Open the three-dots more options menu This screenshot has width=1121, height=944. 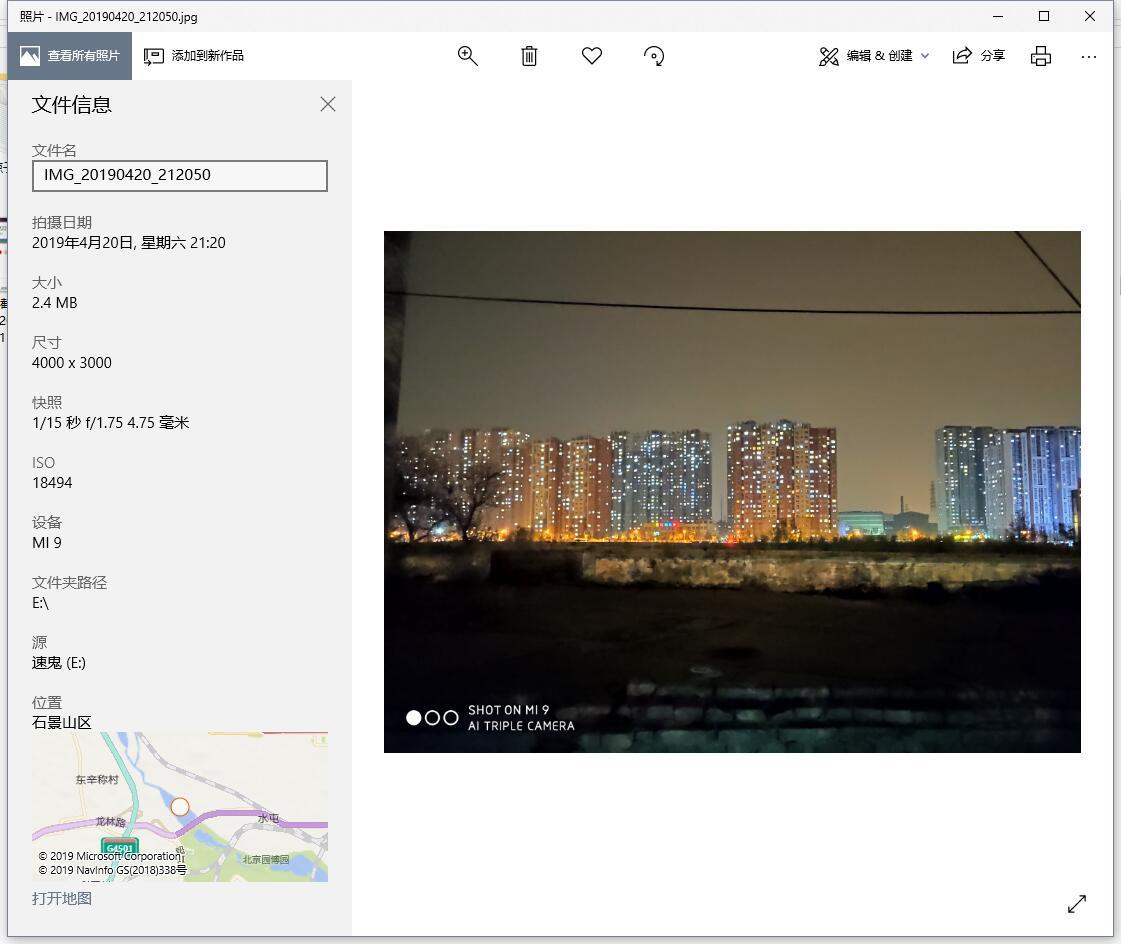pos(1089,56)
